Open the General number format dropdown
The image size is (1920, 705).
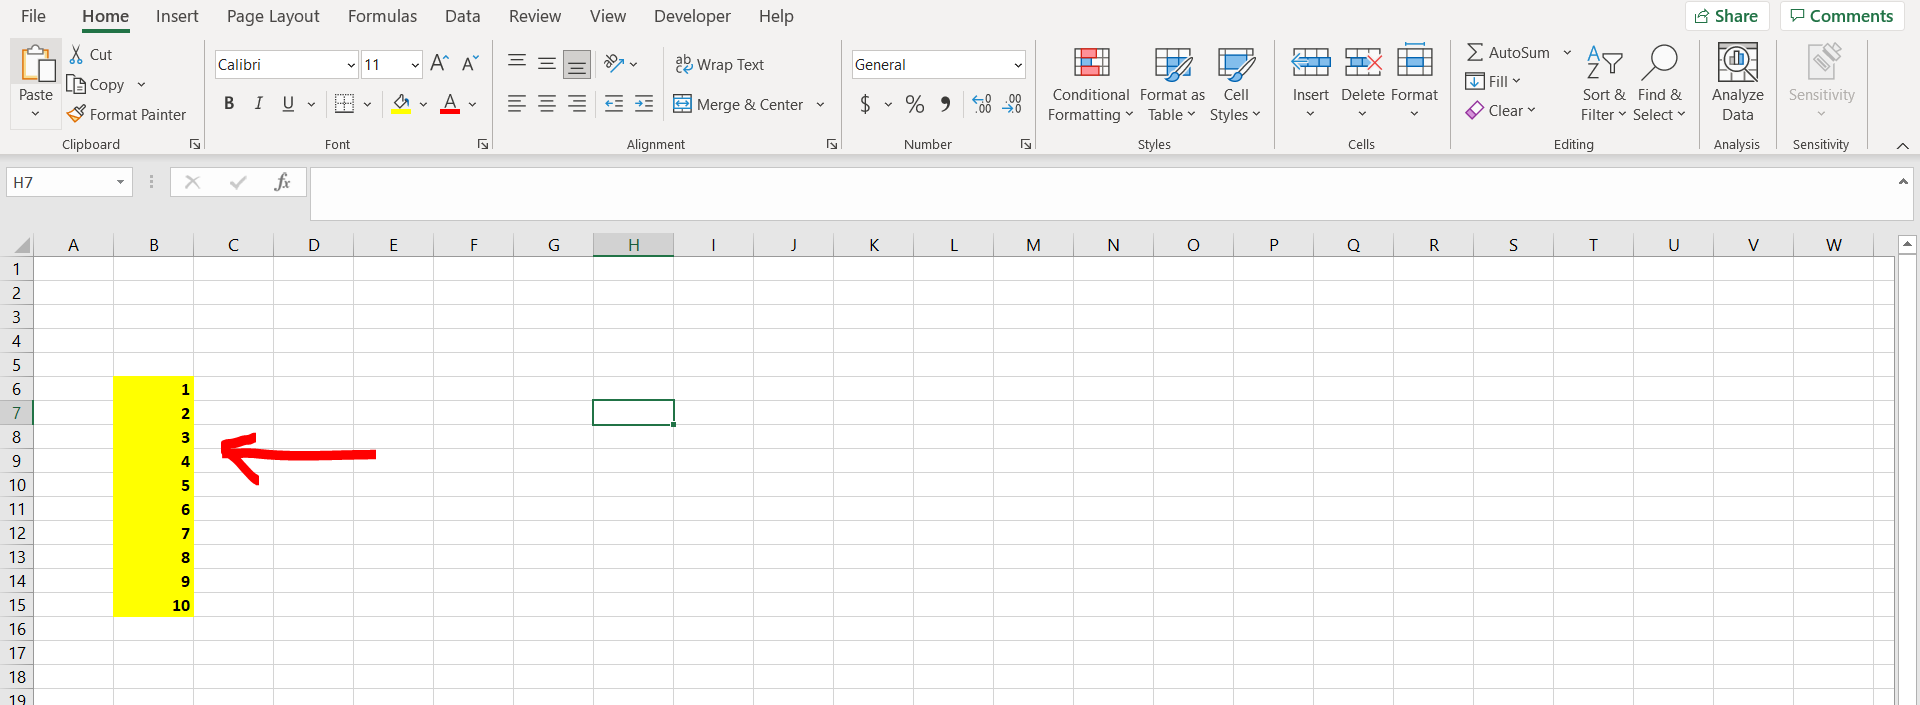(1017, 65)
